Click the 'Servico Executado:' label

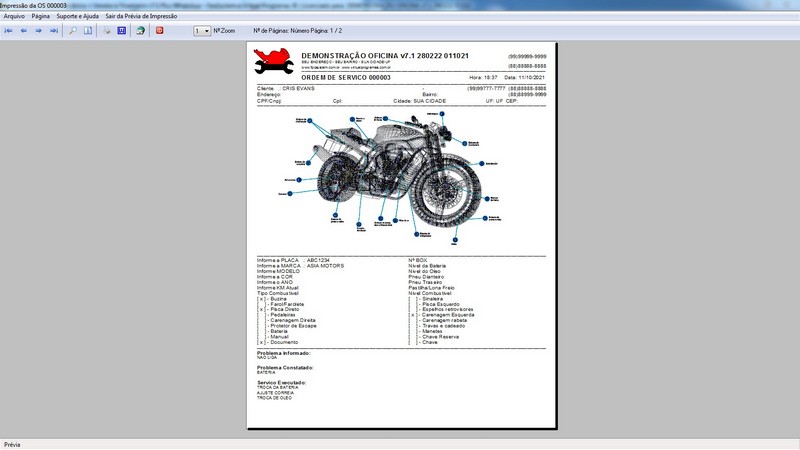(282, 383)
